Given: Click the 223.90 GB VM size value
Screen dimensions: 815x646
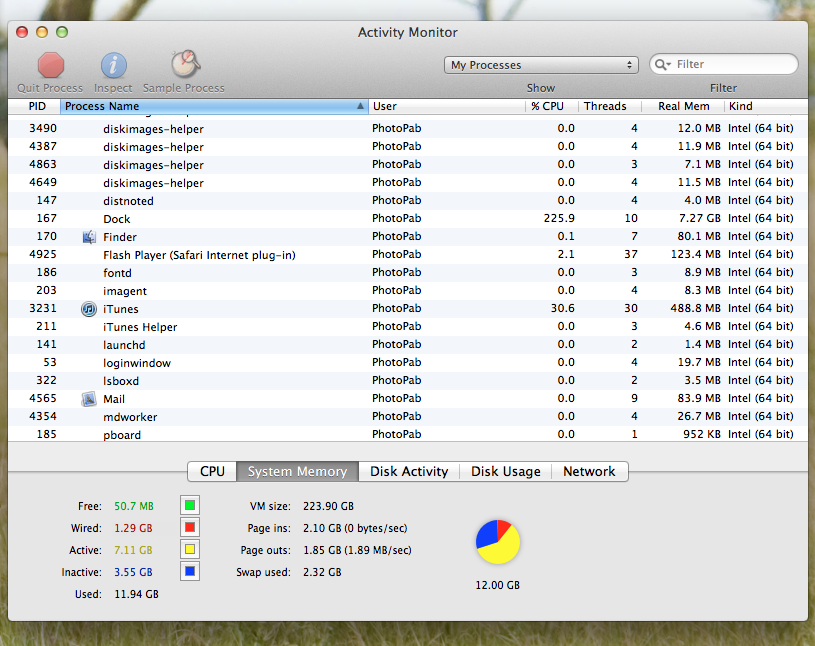Looking at the screenshot, I should tap(328, 506).
